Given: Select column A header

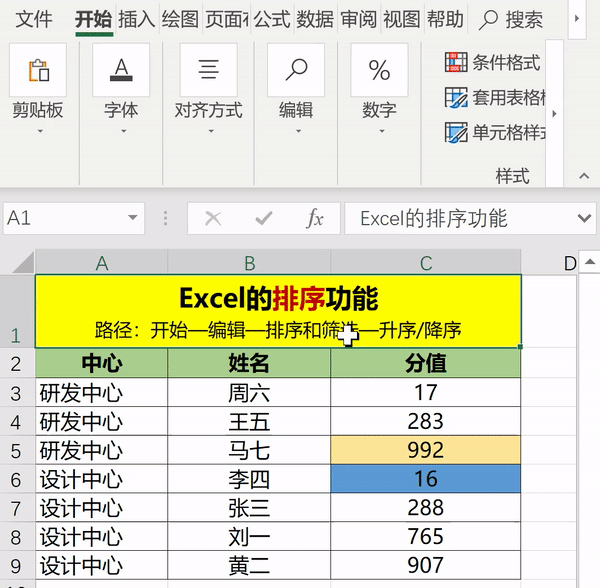Looking at the screenshot, I should point(101,263).
